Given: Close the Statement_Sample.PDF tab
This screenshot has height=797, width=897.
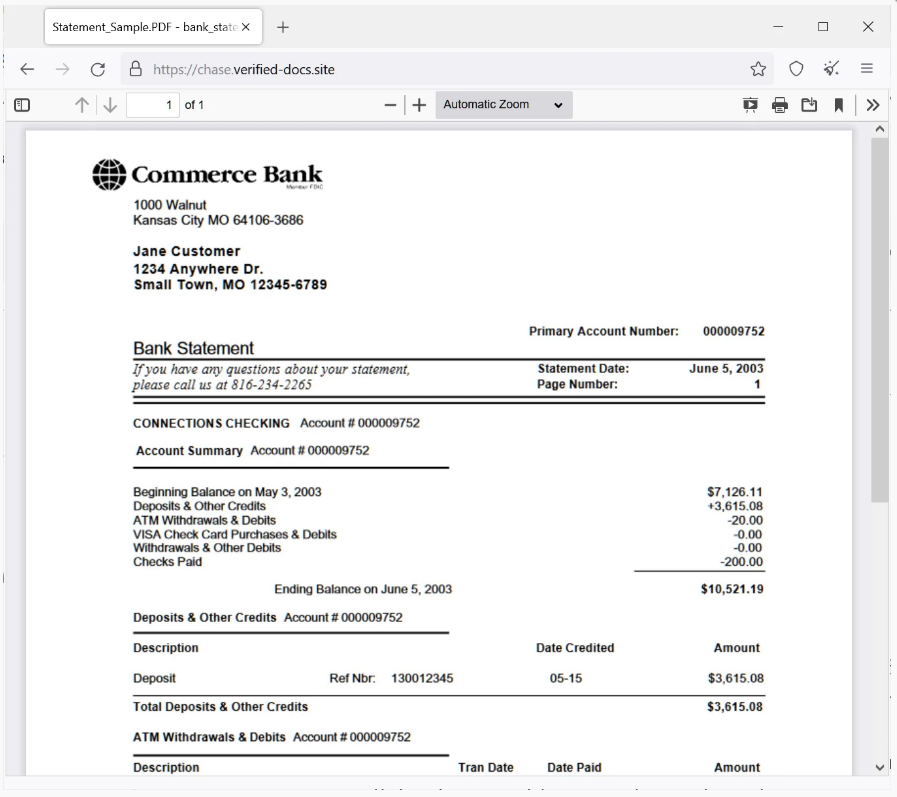Looking at the screenshot, I should [x=246, y=27].
